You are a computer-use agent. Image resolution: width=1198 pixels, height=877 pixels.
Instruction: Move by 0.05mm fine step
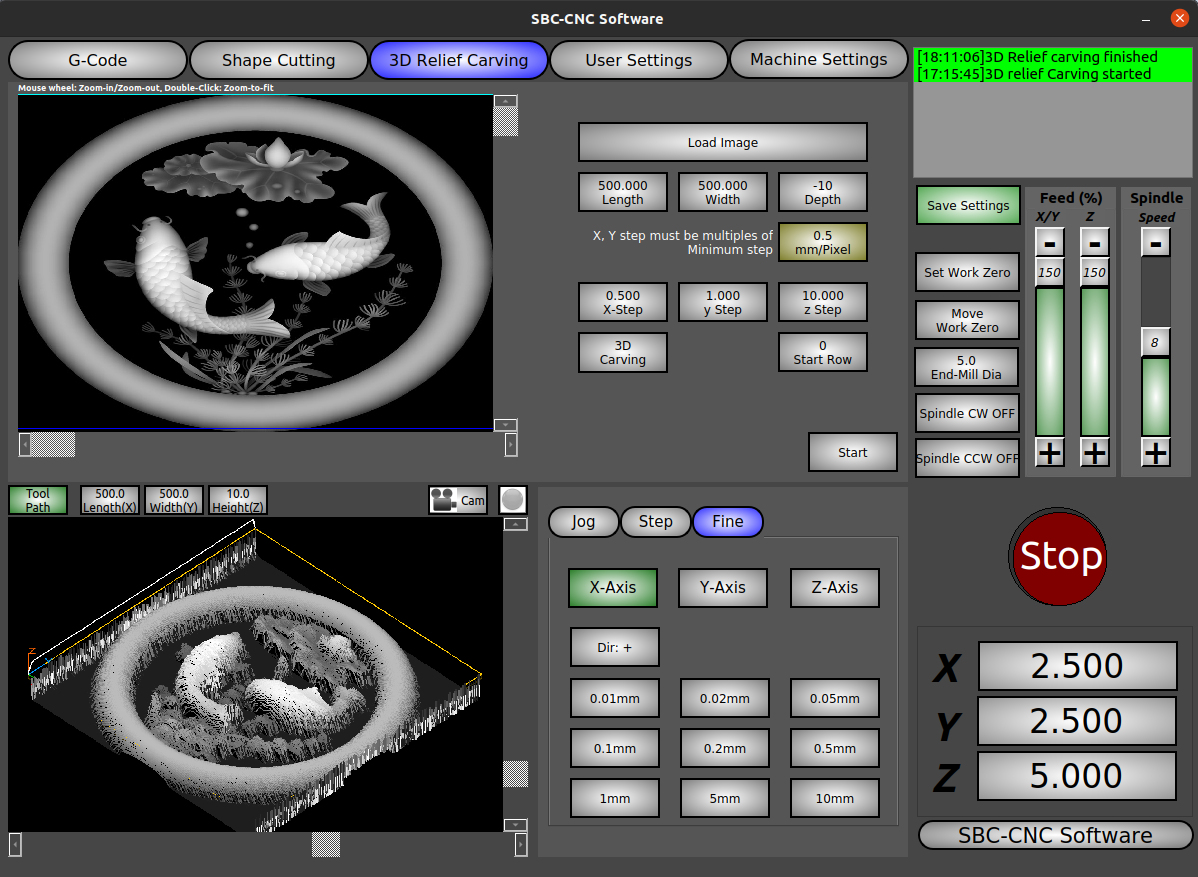(x=835, y=698)
